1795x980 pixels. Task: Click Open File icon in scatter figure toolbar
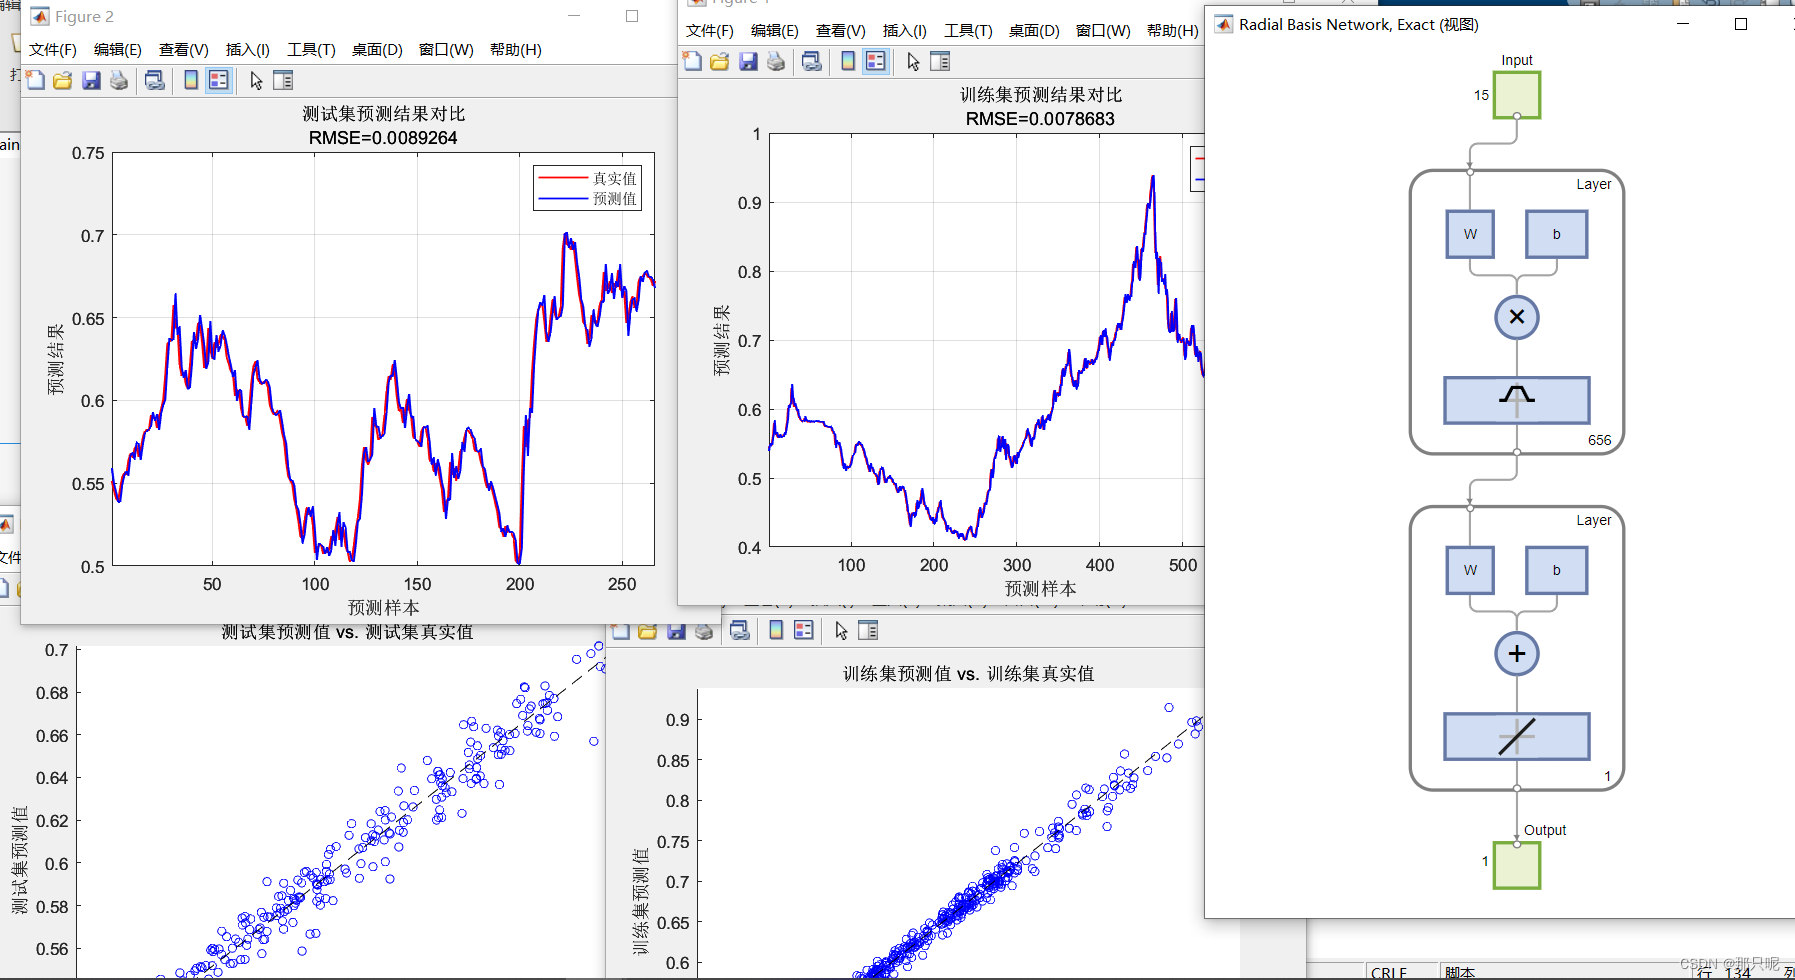[648, 631]
